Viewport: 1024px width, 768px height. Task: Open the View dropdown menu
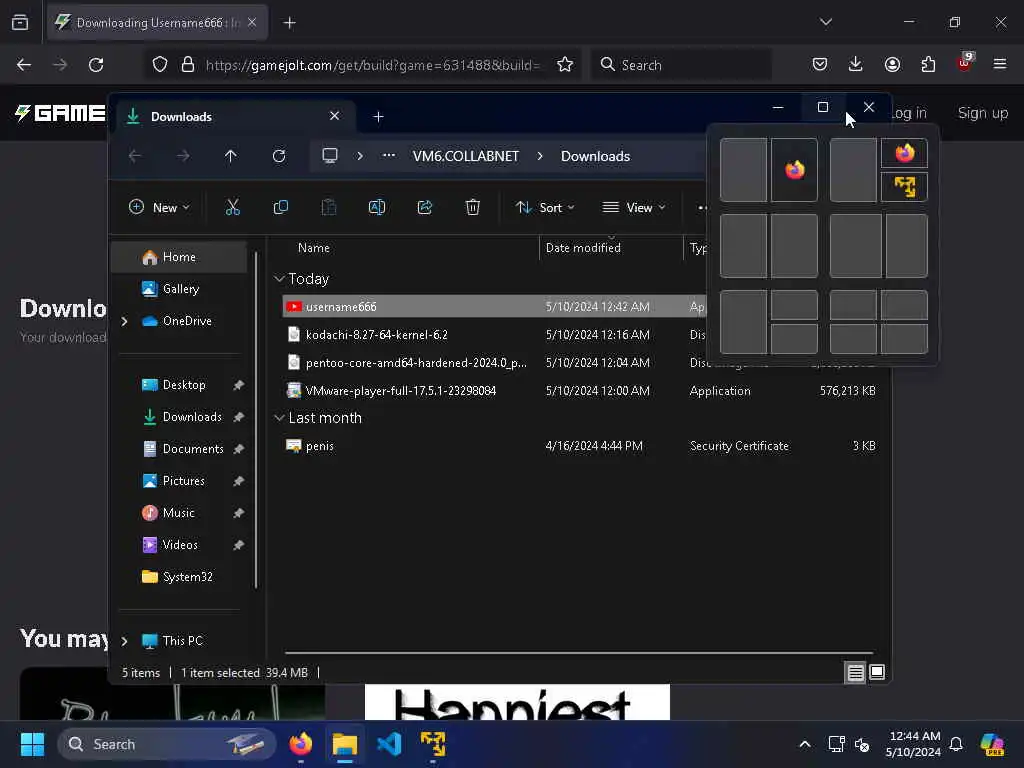pos(633,208)
